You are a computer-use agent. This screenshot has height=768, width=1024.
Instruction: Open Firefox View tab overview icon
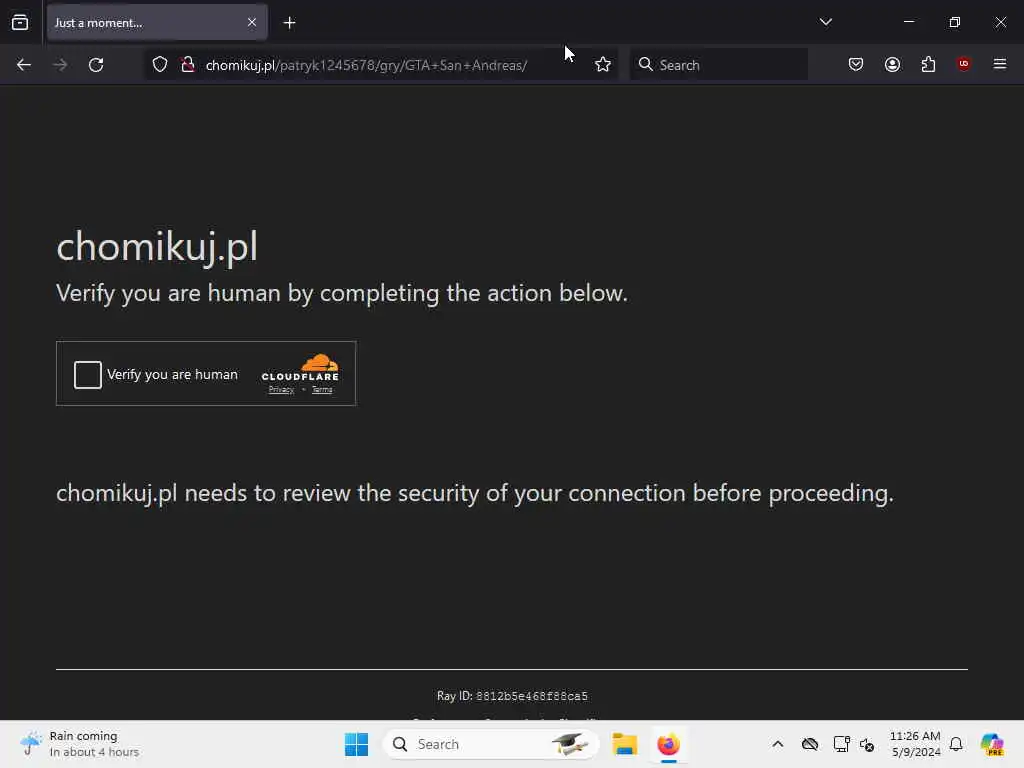[20, 23]
